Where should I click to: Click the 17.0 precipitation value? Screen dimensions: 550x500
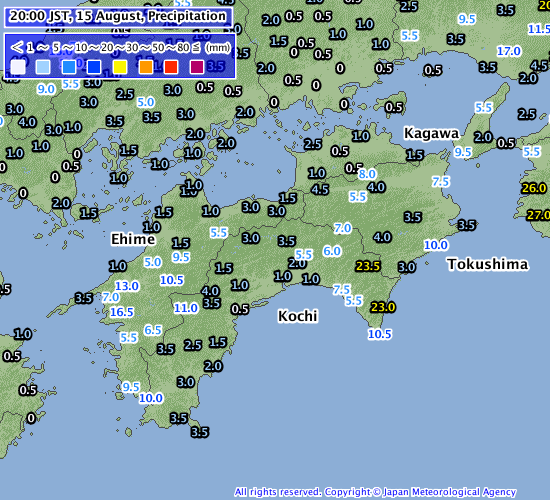tap(509, 52)
